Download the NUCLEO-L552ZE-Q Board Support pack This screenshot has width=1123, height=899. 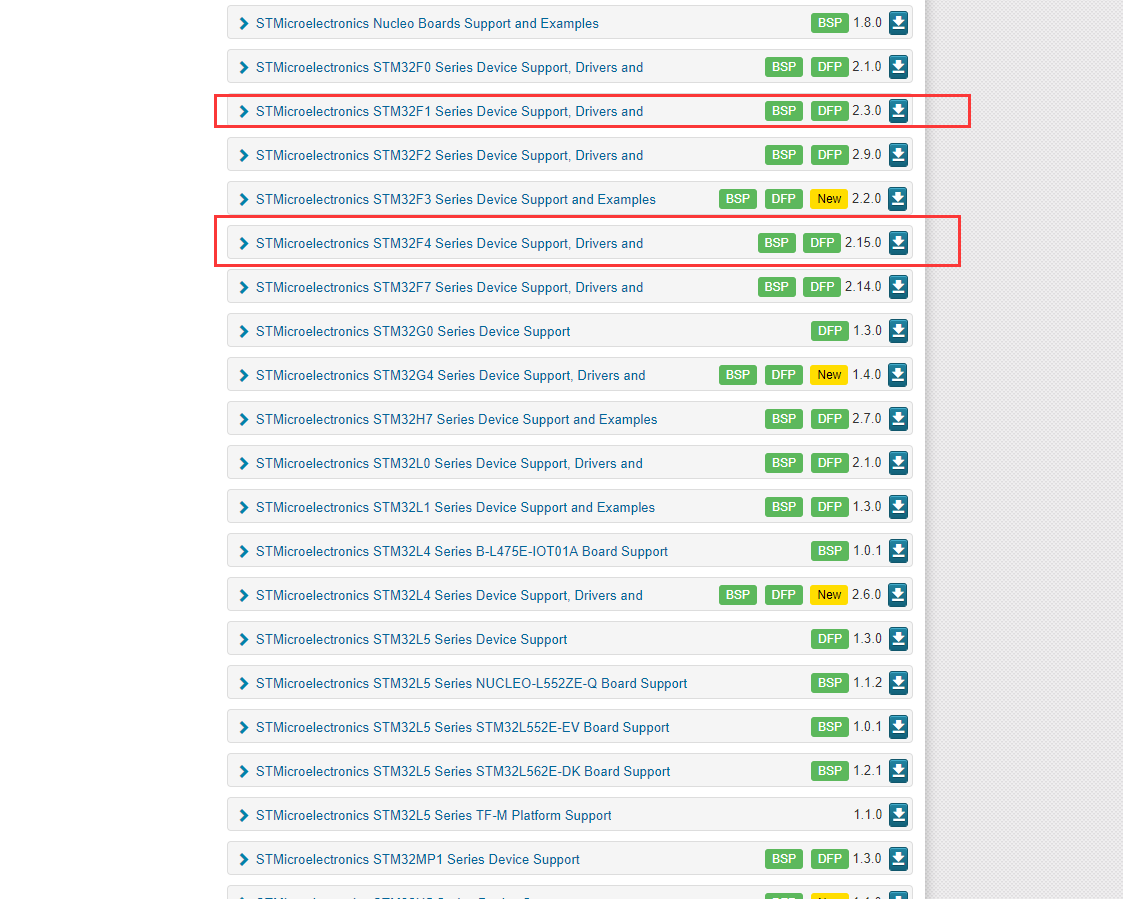[898, 683]
